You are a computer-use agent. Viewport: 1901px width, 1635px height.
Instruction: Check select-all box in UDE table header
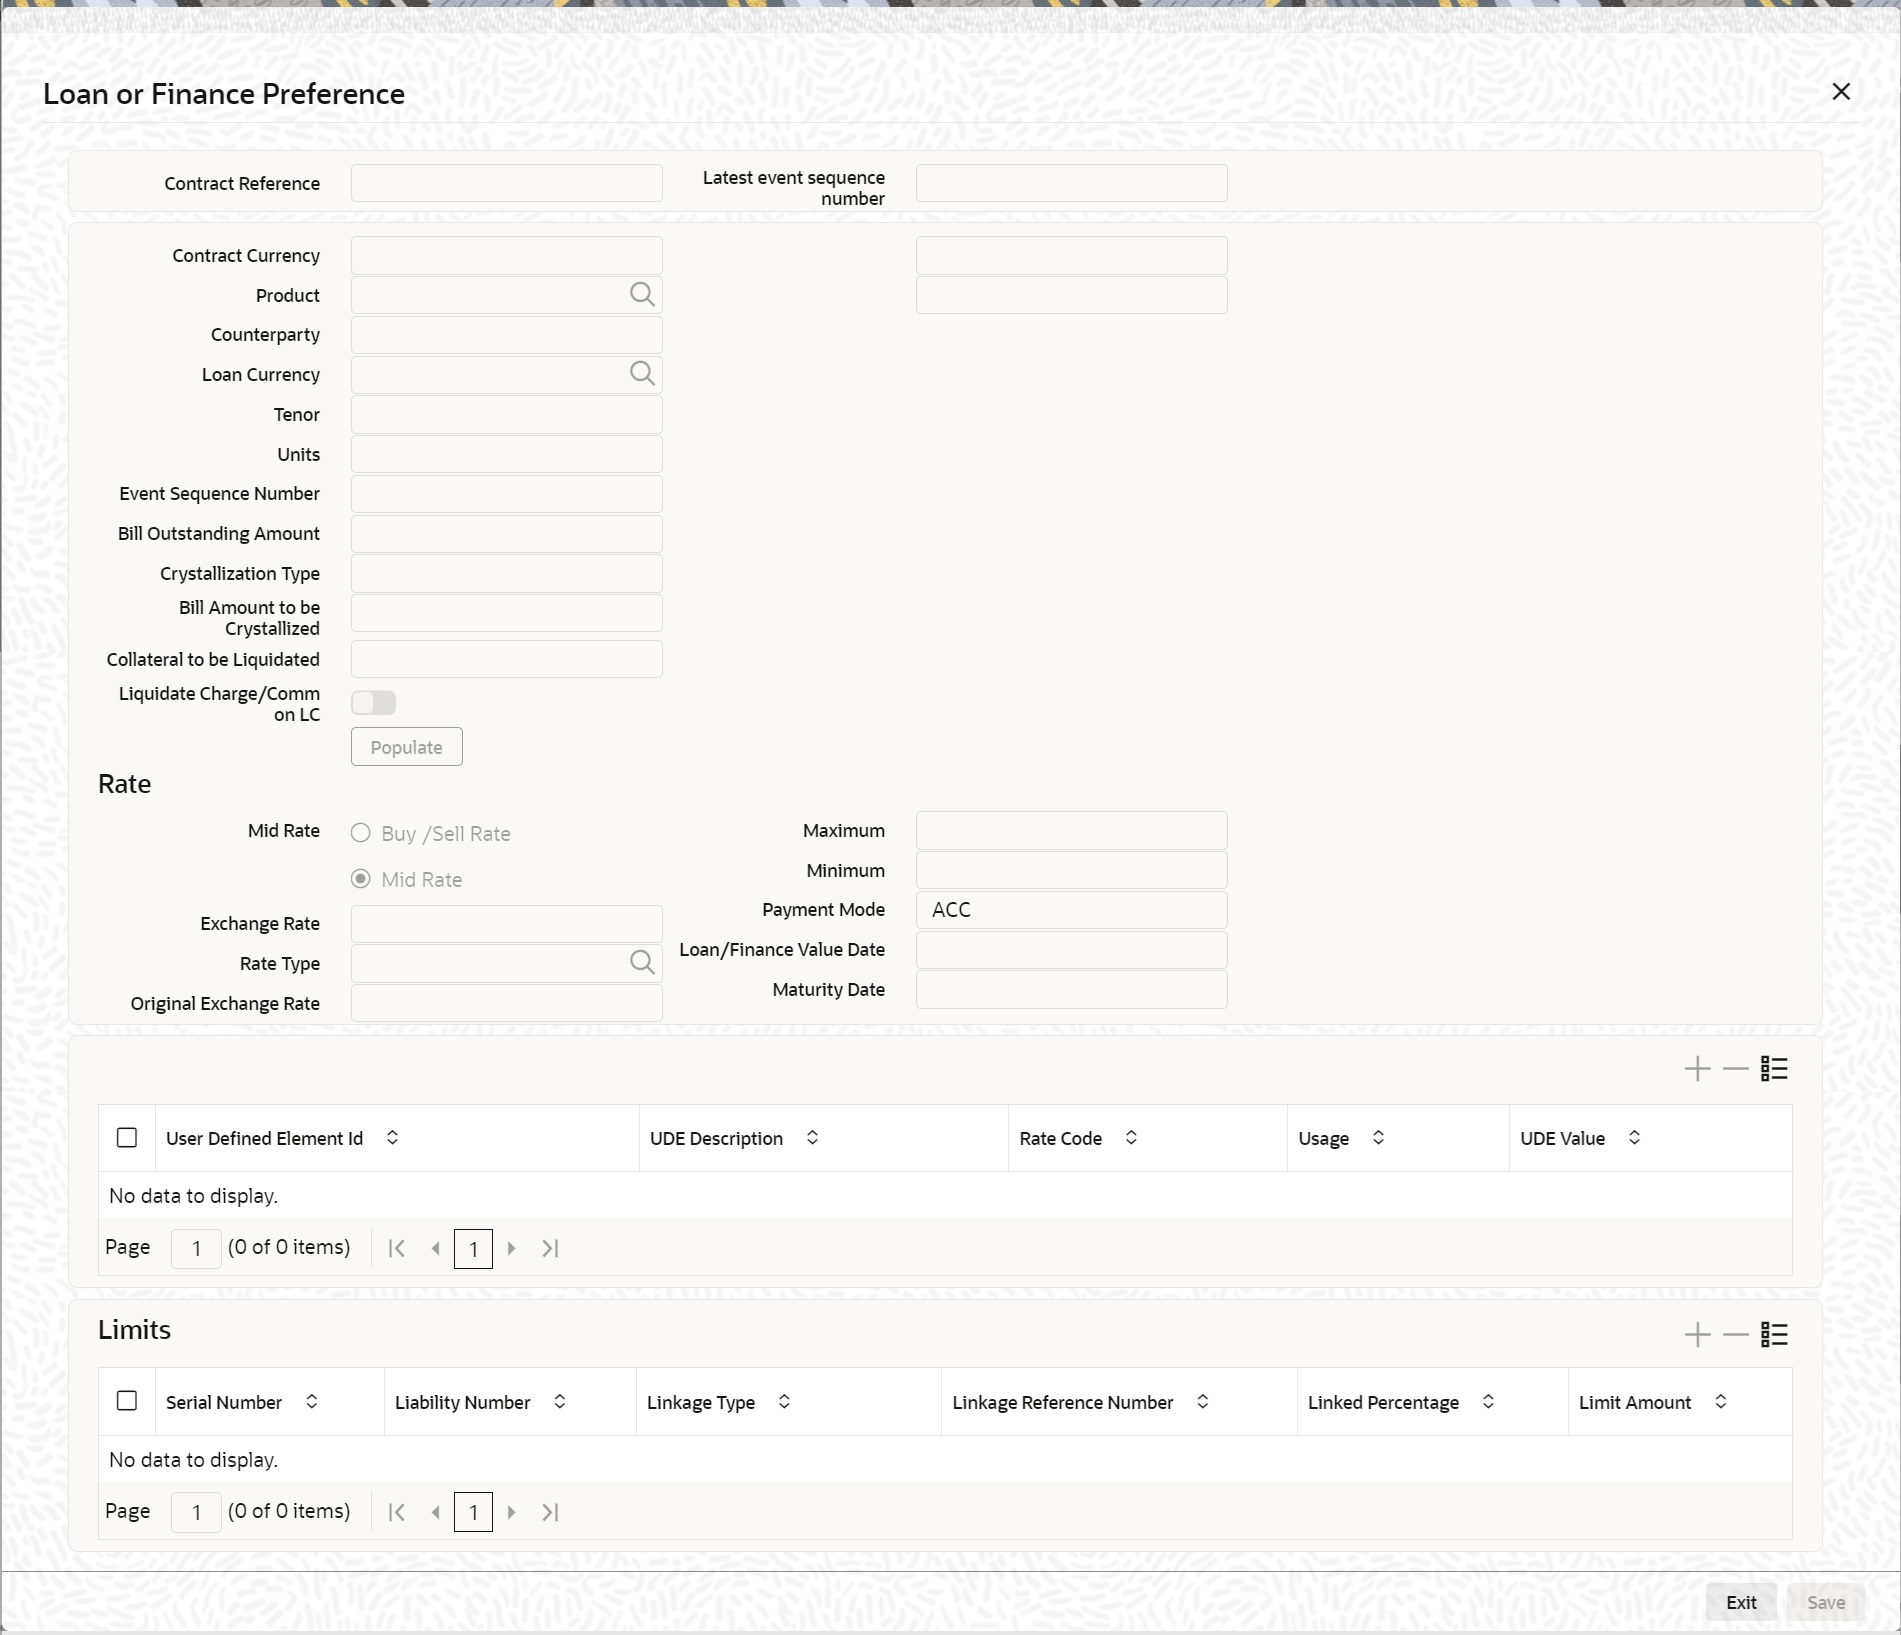point(127,1138)
